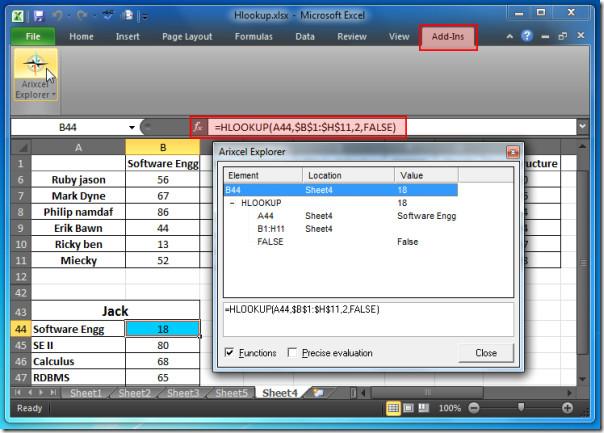
Task: Open the Formulas ribbon tab
Action: tap(253, 37)
